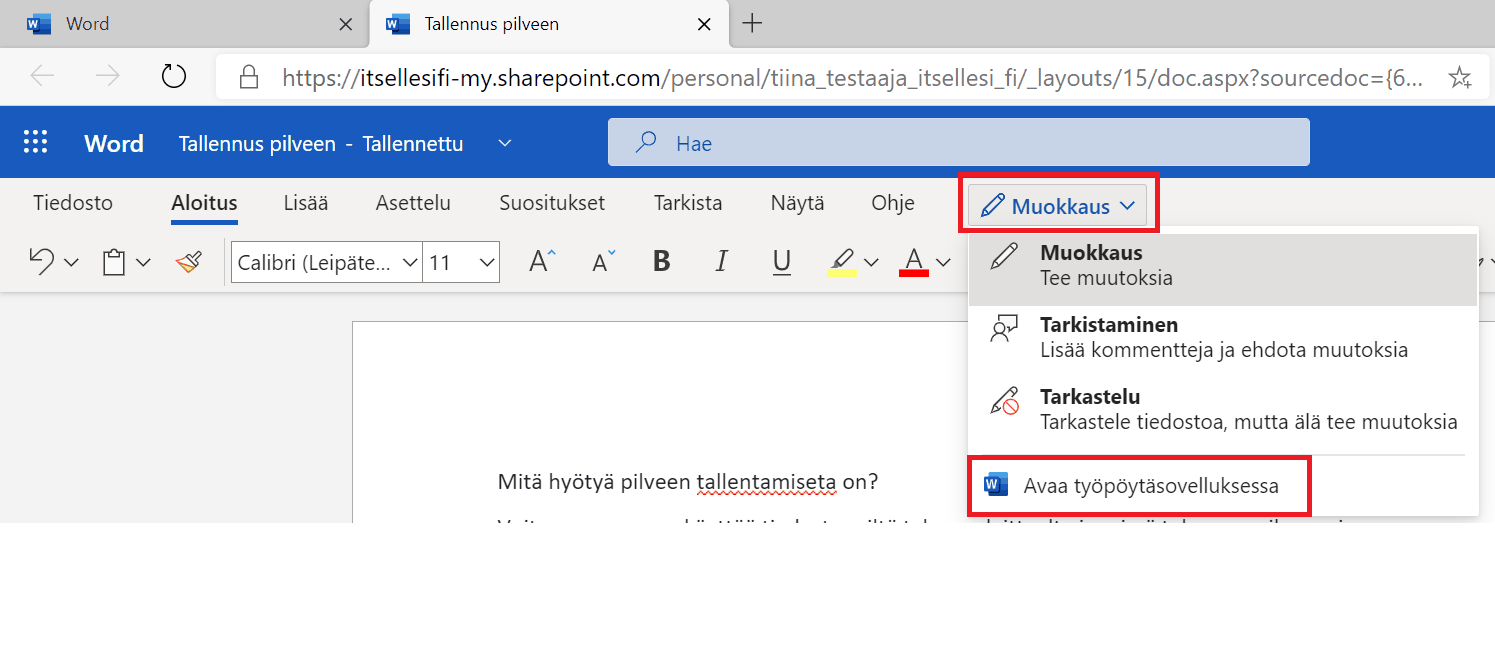
Task: Add page to favorites with star icon
Action: click(x=1460, y=77)
